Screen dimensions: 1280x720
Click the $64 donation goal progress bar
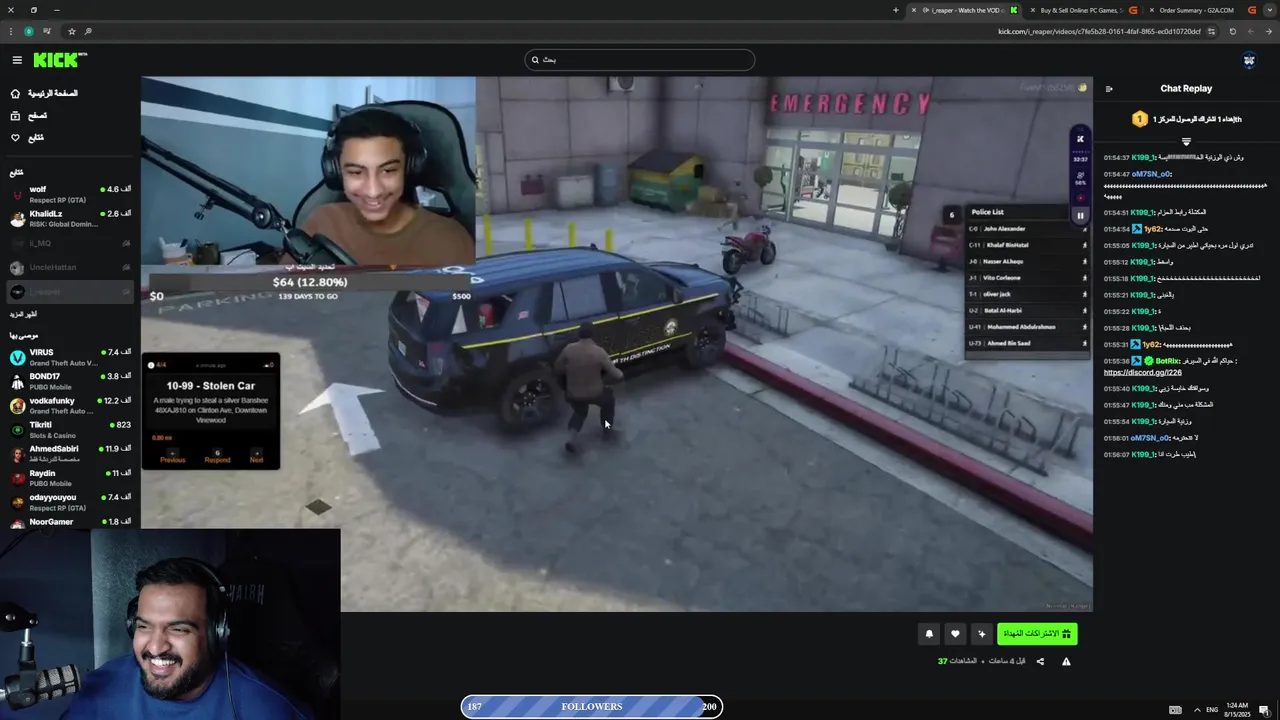pos(310,282)
